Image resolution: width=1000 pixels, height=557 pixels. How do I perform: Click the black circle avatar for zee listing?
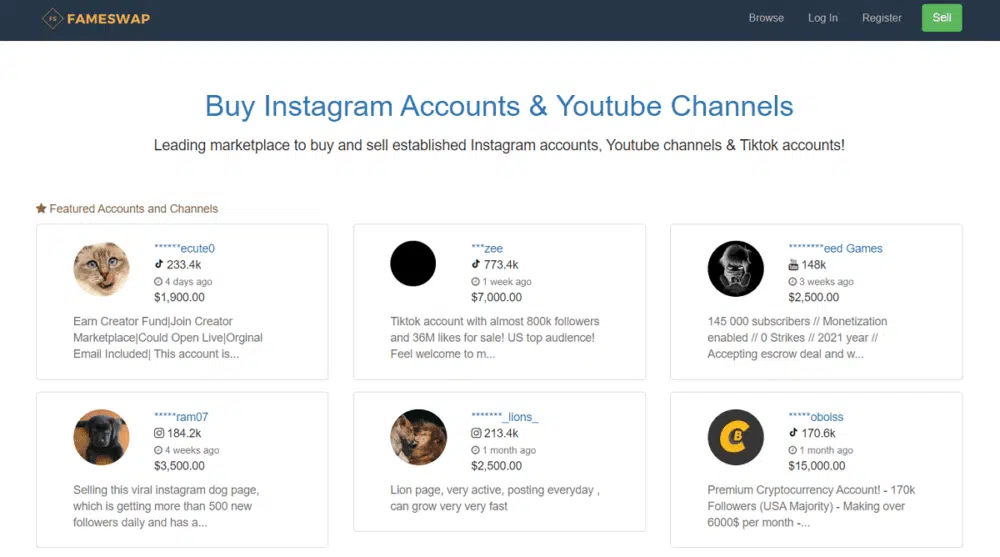413,264
